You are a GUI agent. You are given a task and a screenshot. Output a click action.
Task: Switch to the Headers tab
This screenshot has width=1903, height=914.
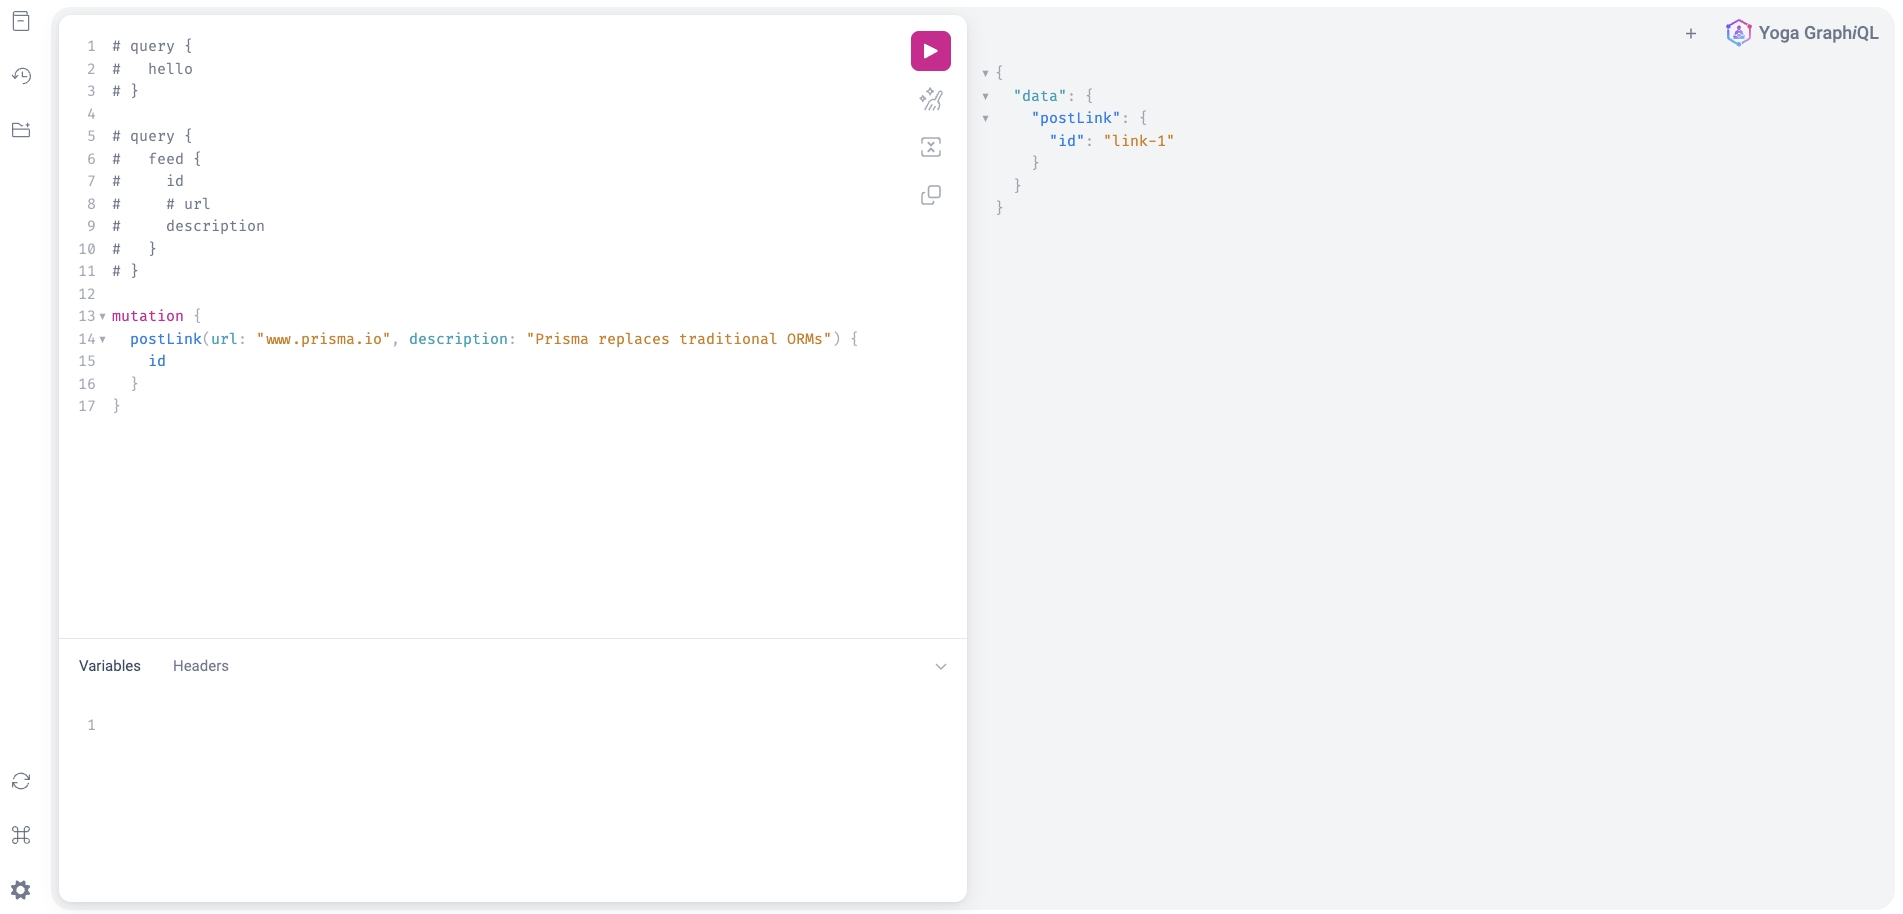201,666
